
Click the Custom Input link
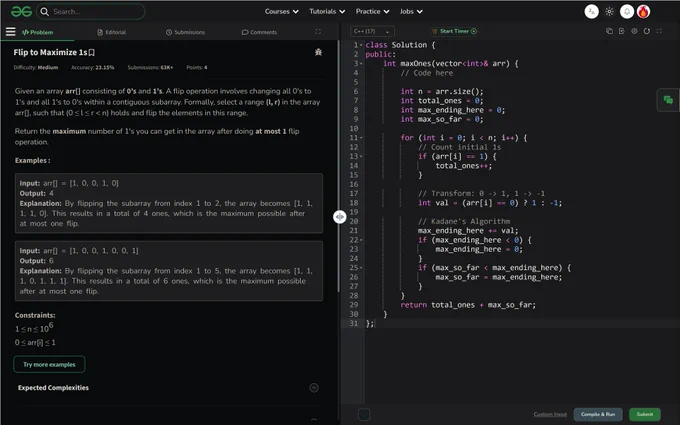(x=550, y=414)
